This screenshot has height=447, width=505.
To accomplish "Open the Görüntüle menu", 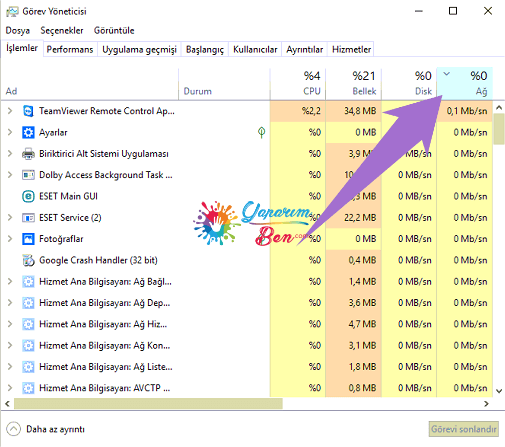I will [x=114, y=31].
